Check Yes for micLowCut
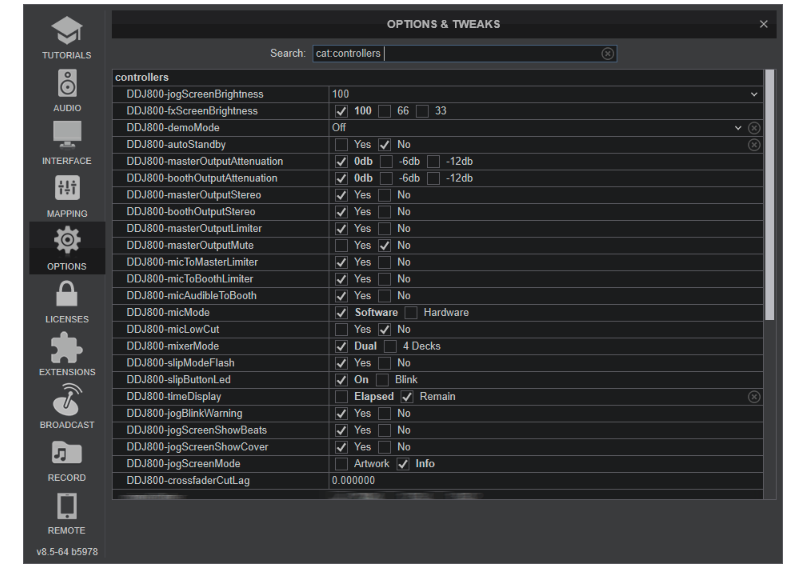Image resolution: width=804 pixels, height=582 pixels. (x=341, y=330)
